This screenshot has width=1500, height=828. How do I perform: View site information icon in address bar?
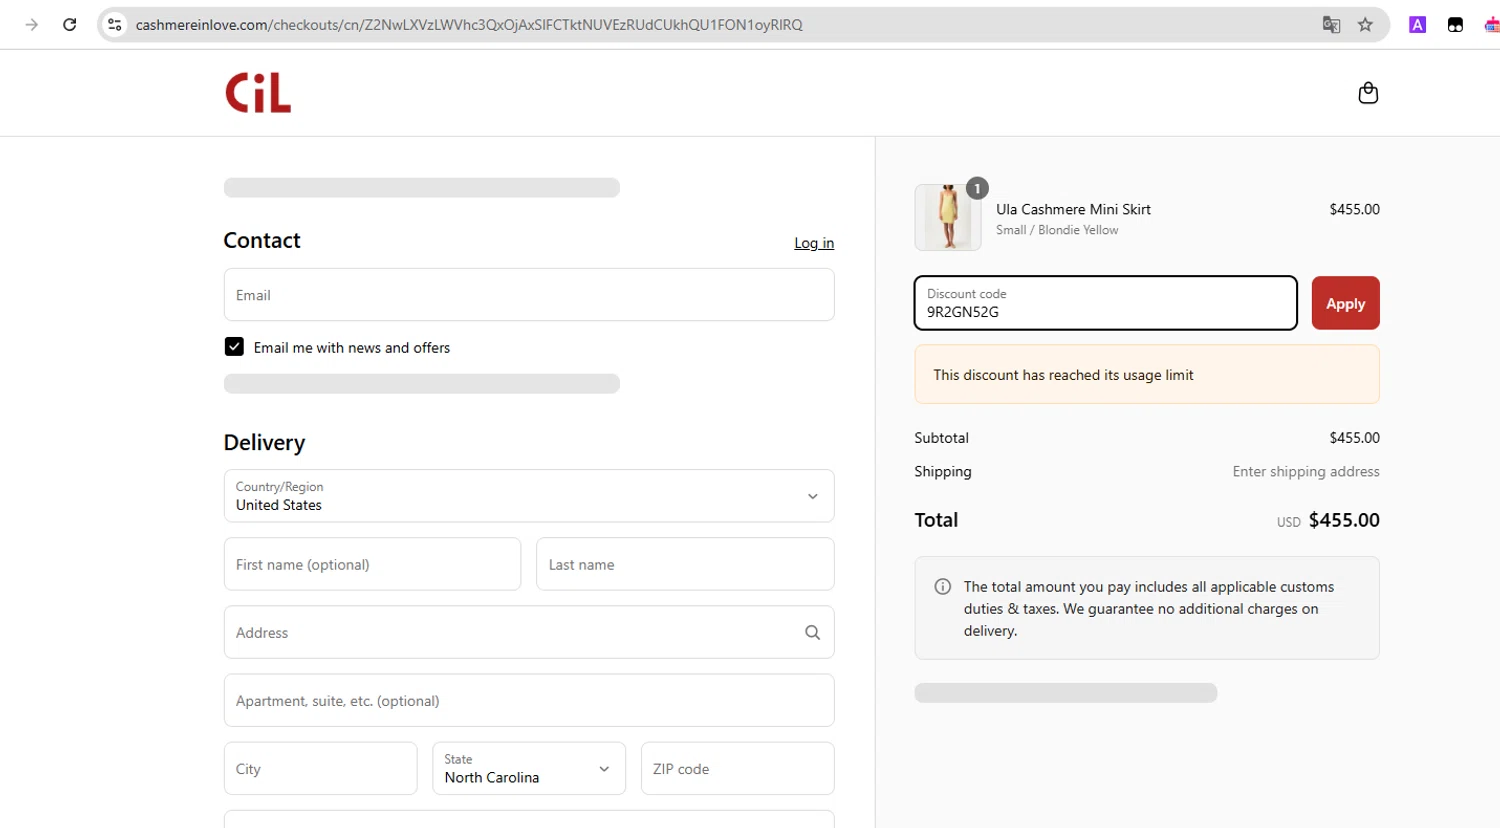115,25
